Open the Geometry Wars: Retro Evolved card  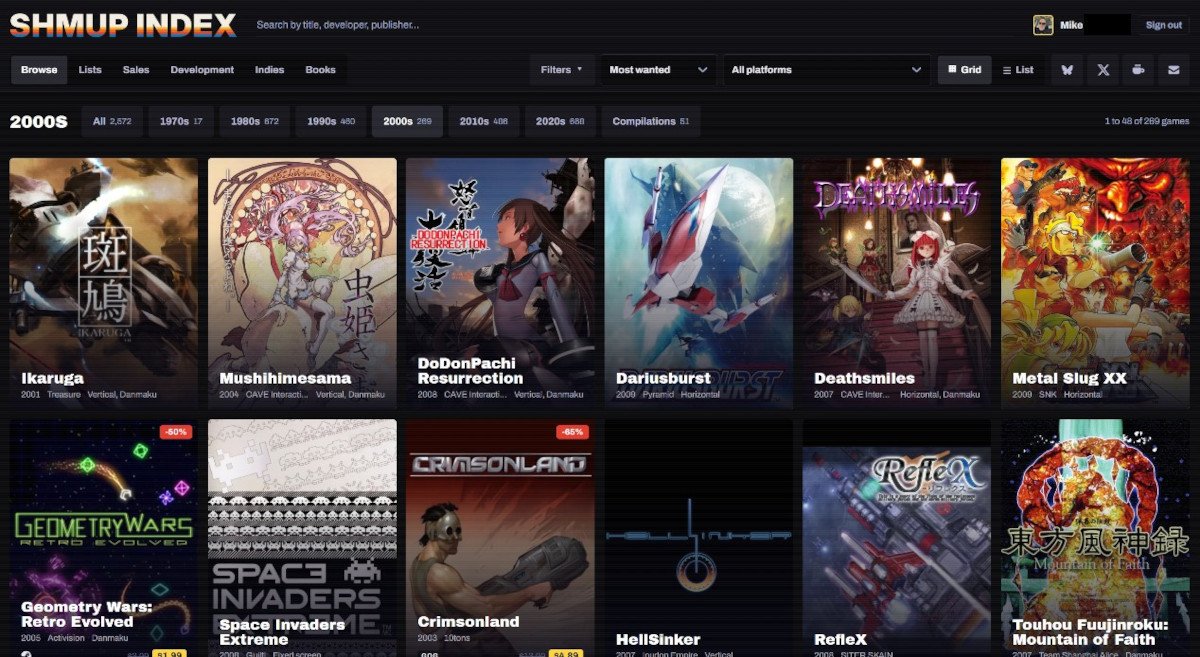104,538
